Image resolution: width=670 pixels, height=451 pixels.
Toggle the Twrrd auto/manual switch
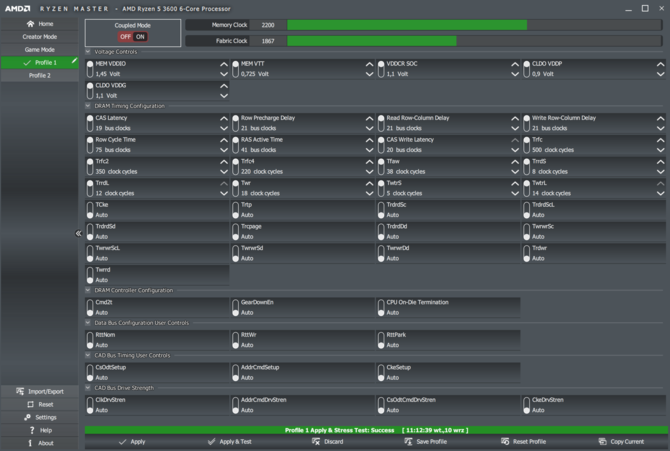point(90,275)
